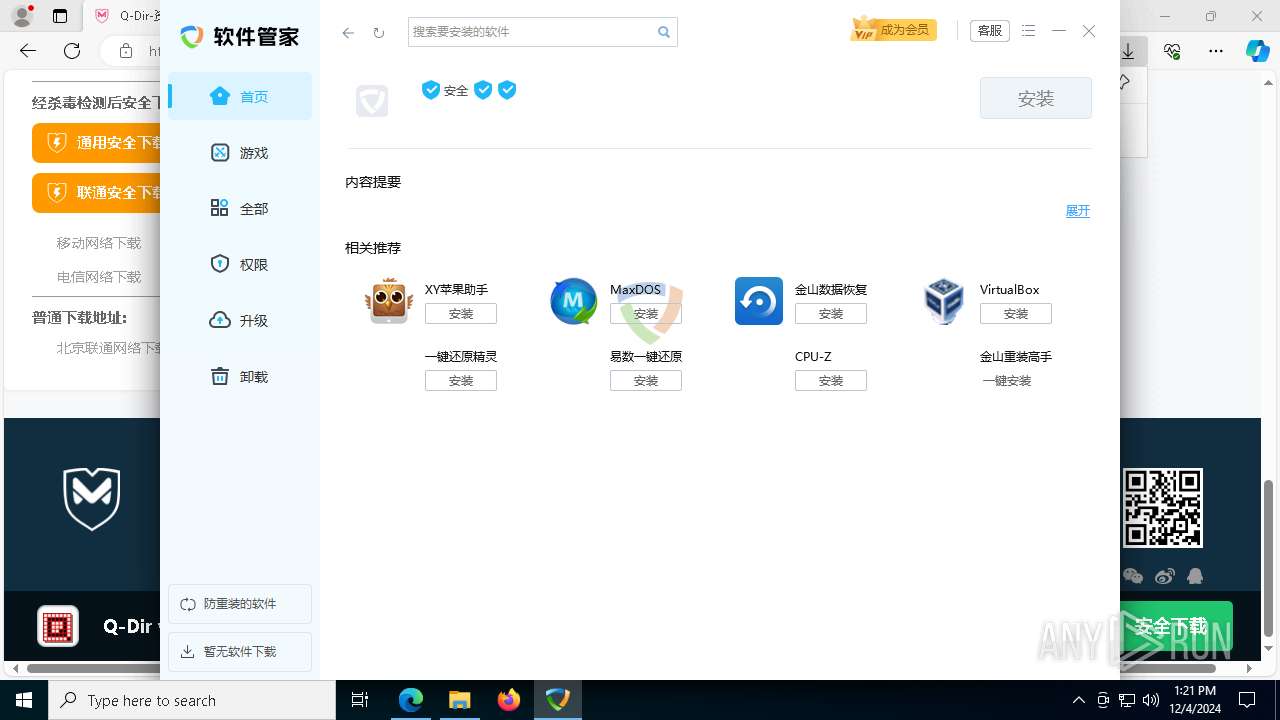Select the 首页 tab in the sidebar
The width and height of the screenshot is (1280, 720).
pyautogui.click(x=240, y=96)
